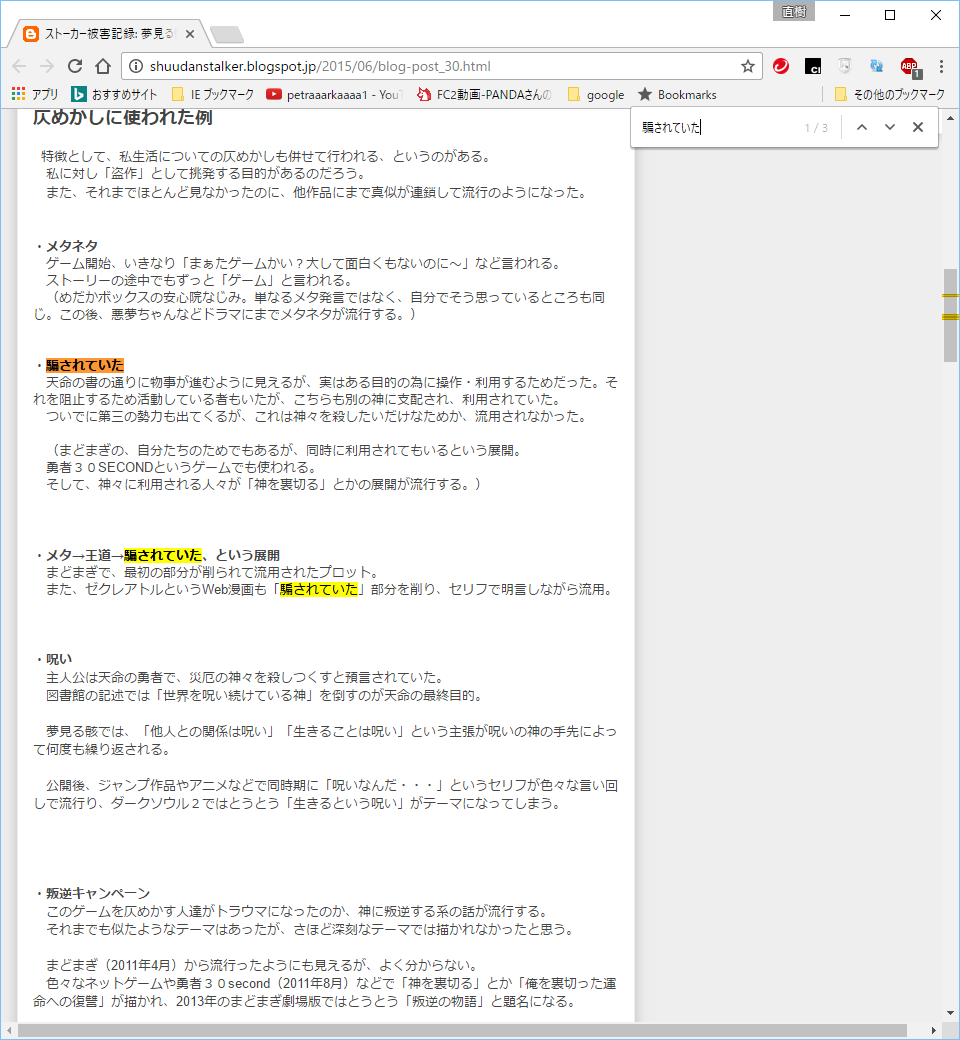960x1040 pixels.
Task: Click the scroll down arrow
Action: (x=950, y=1013)
